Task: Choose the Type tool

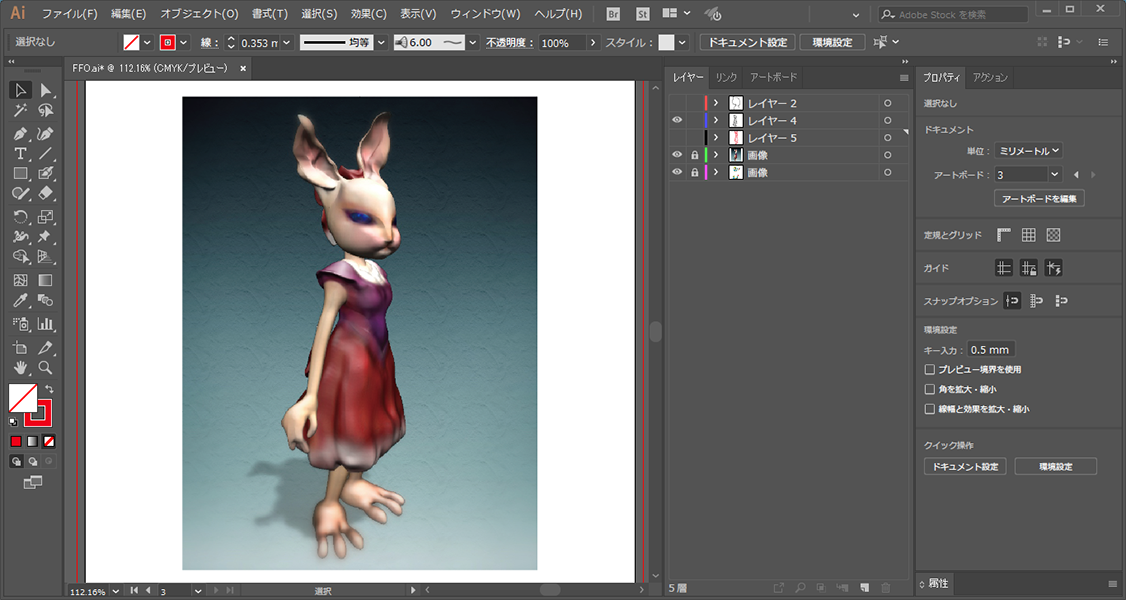Action: pos(20,154)
